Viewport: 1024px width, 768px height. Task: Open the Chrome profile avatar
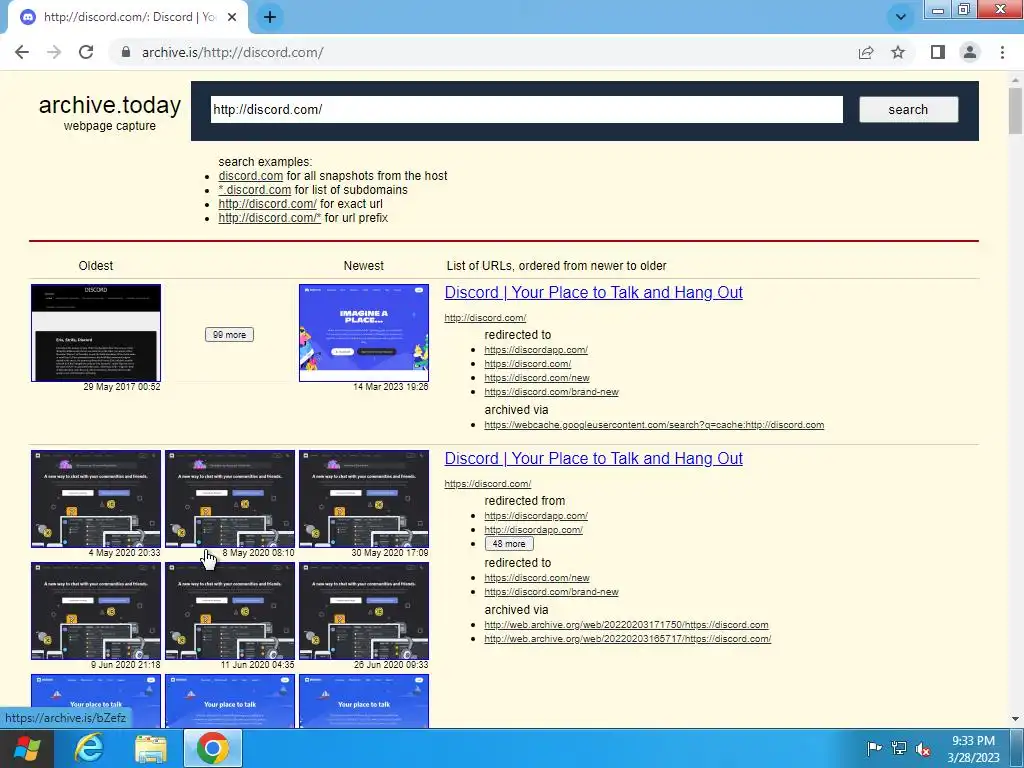click(970, 52)
